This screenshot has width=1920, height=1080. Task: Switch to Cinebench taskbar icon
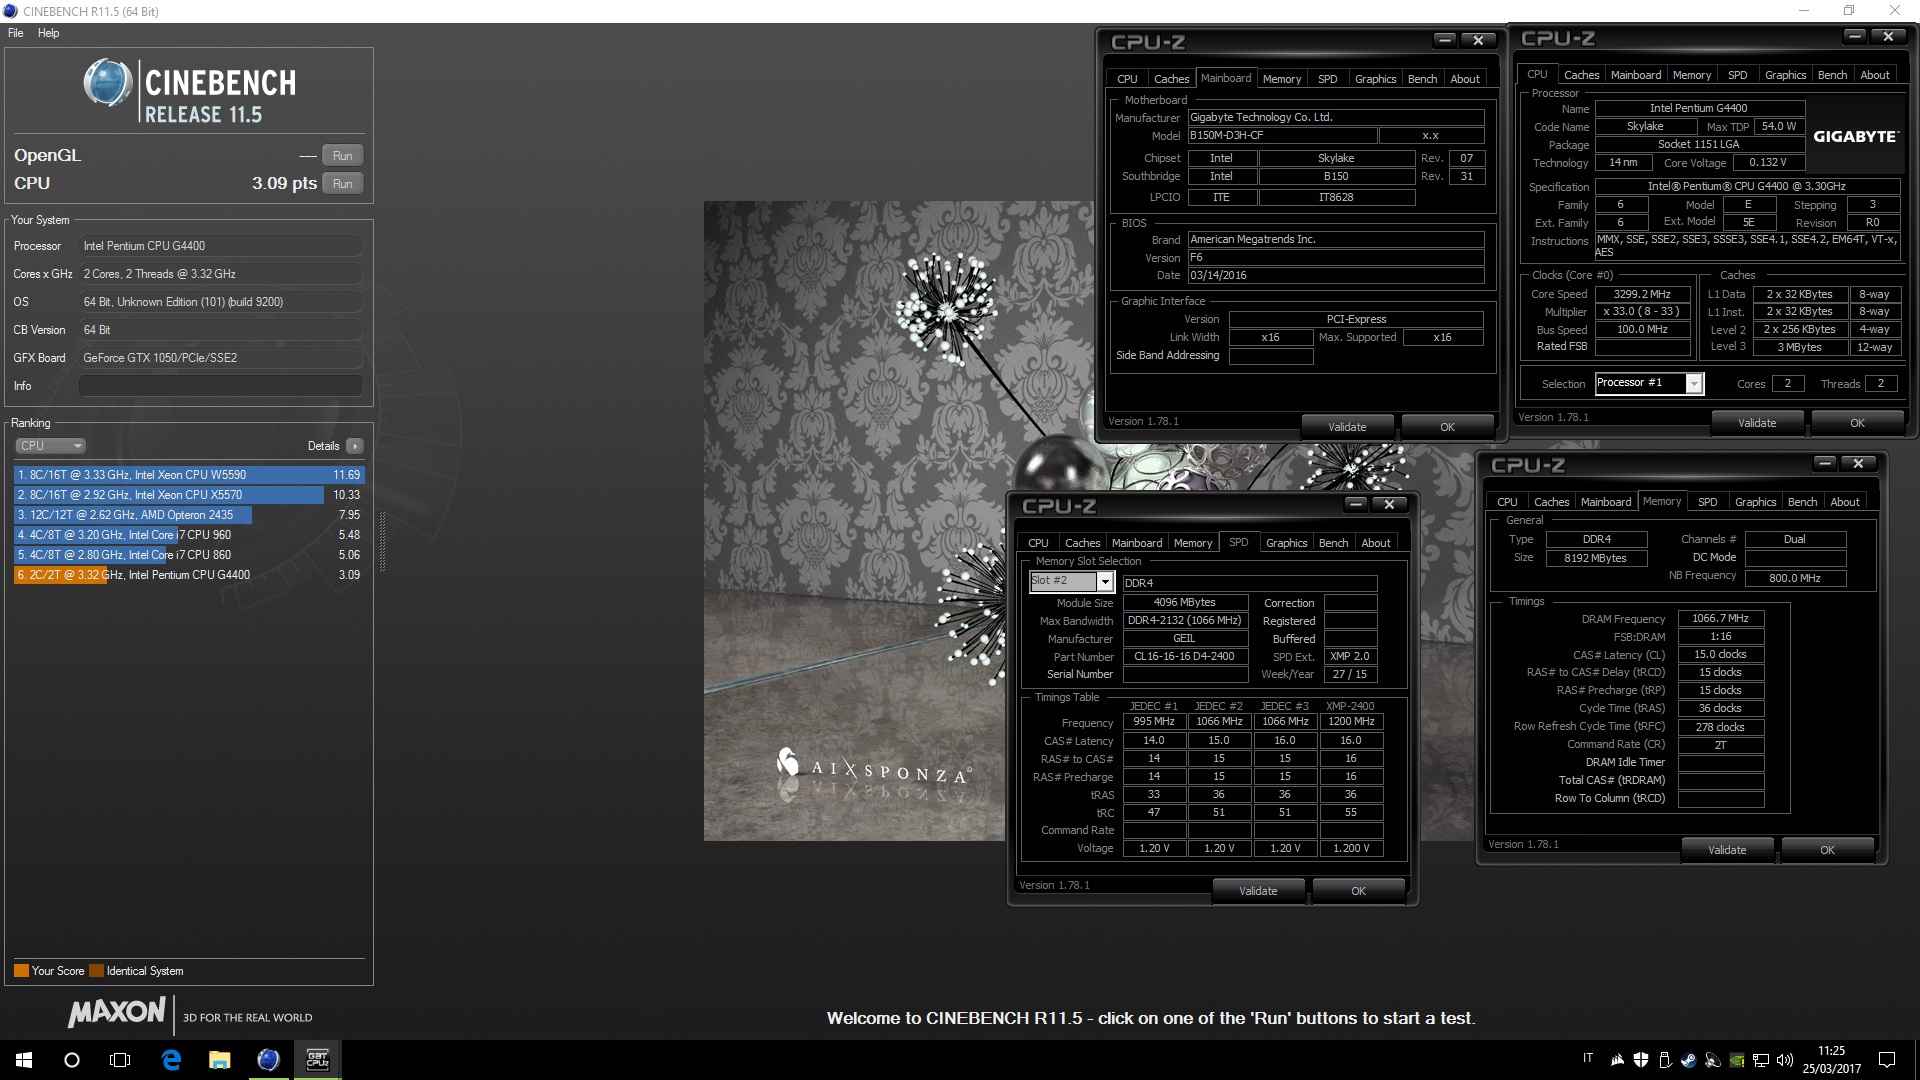tap(268, 1060)
